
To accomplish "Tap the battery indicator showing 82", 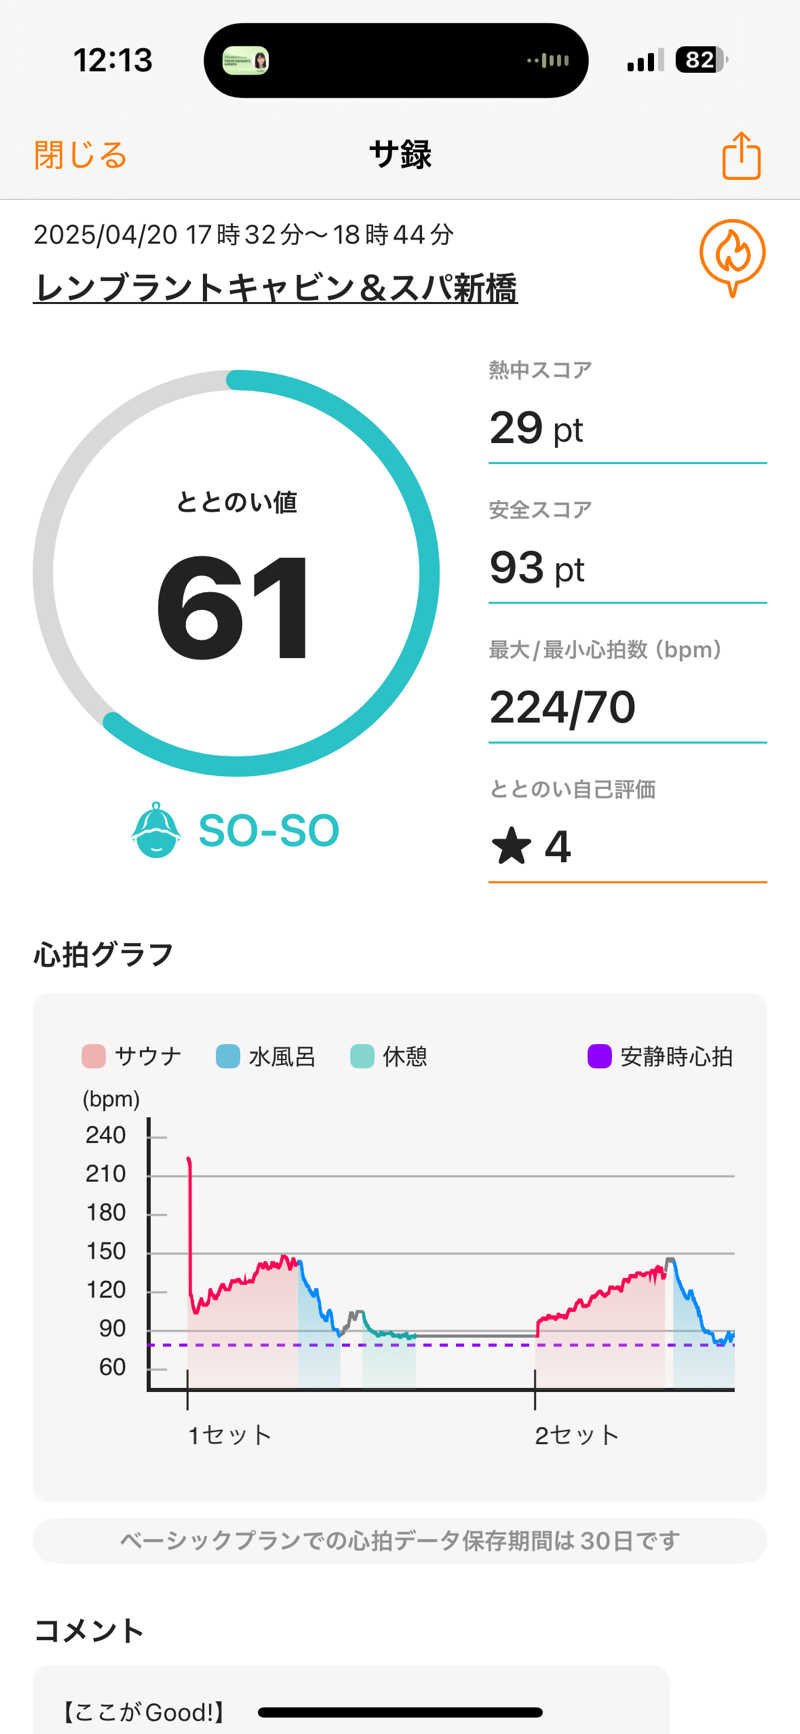I will click(701, 60).
